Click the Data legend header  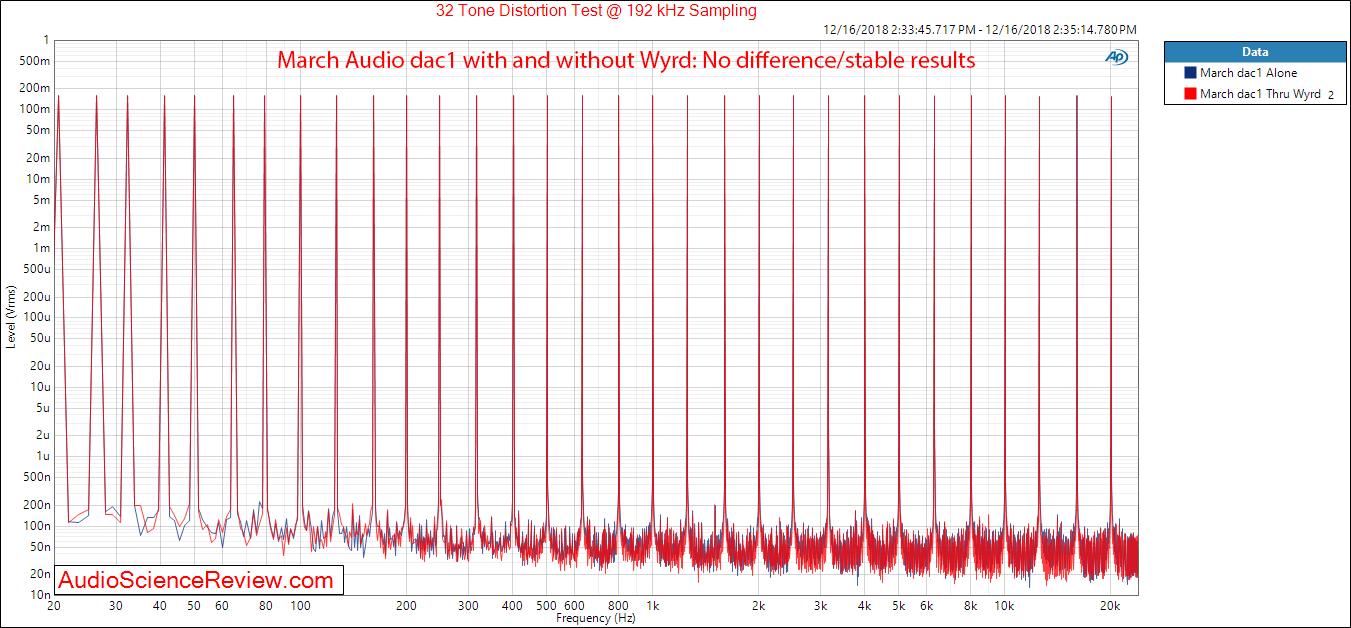click(1255, 52)
